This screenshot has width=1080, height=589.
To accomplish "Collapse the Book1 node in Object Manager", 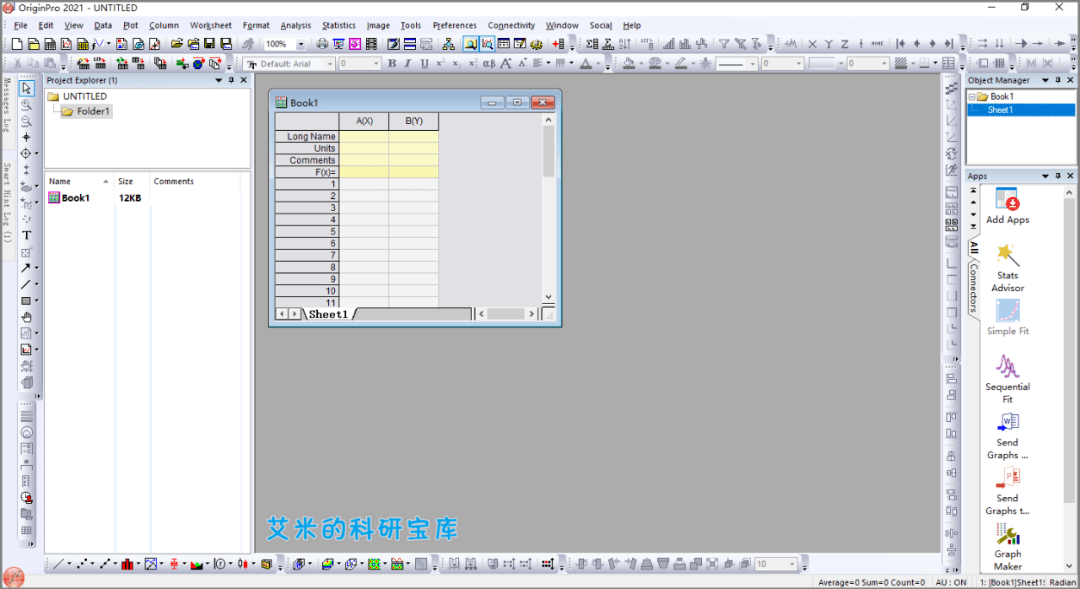I will click(972, 96).
